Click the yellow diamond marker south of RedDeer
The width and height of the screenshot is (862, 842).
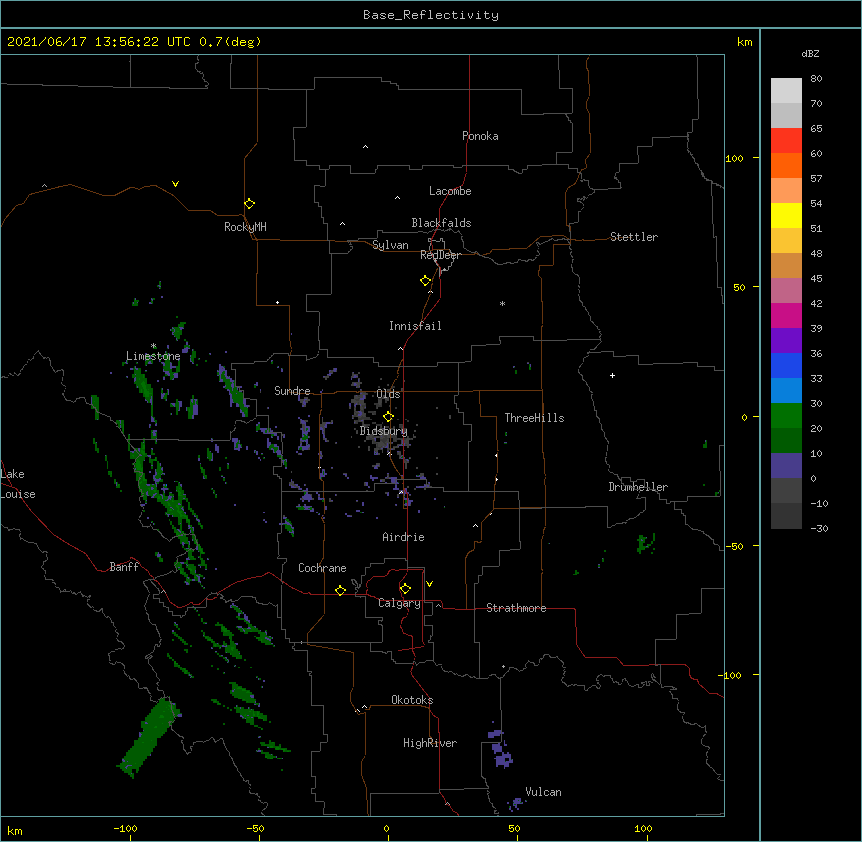tap(425, 281)
